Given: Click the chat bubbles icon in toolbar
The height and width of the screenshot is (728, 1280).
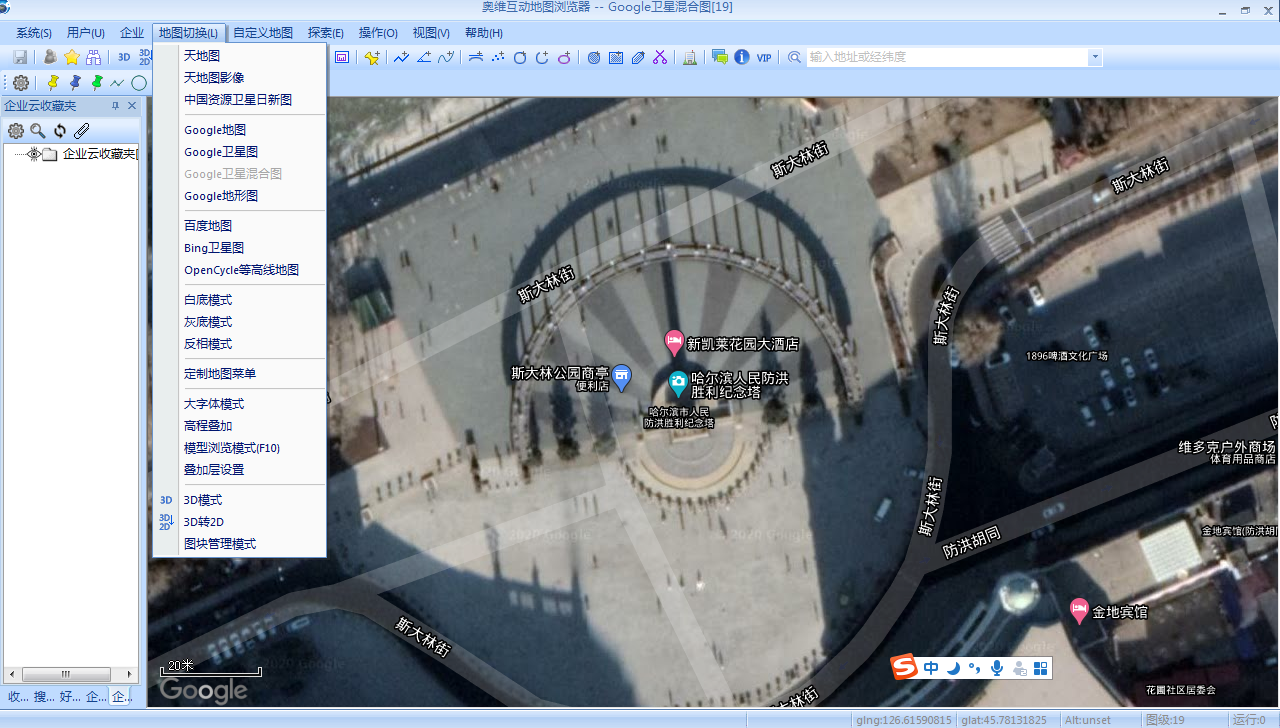Looking at the screenshot, I should pos(719,58).
